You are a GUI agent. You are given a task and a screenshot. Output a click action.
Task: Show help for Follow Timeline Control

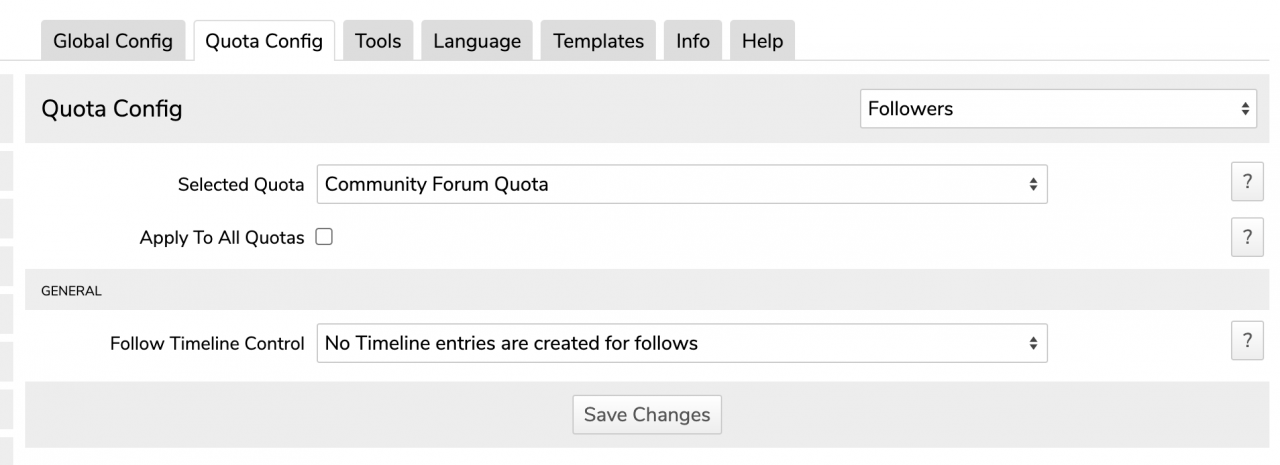pyautogui.click(x=1246, y=342)
